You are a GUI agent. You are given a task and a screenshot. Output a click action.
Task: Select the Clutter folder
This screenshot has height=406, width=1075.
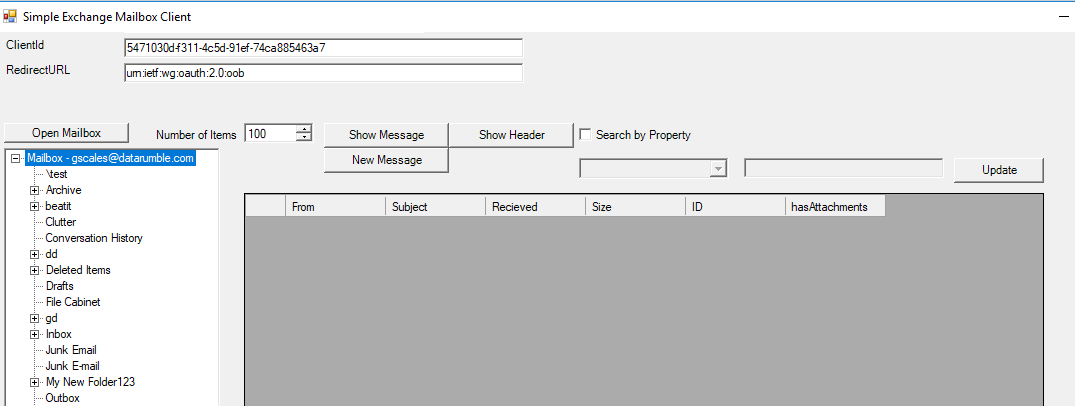pos(60,222)
